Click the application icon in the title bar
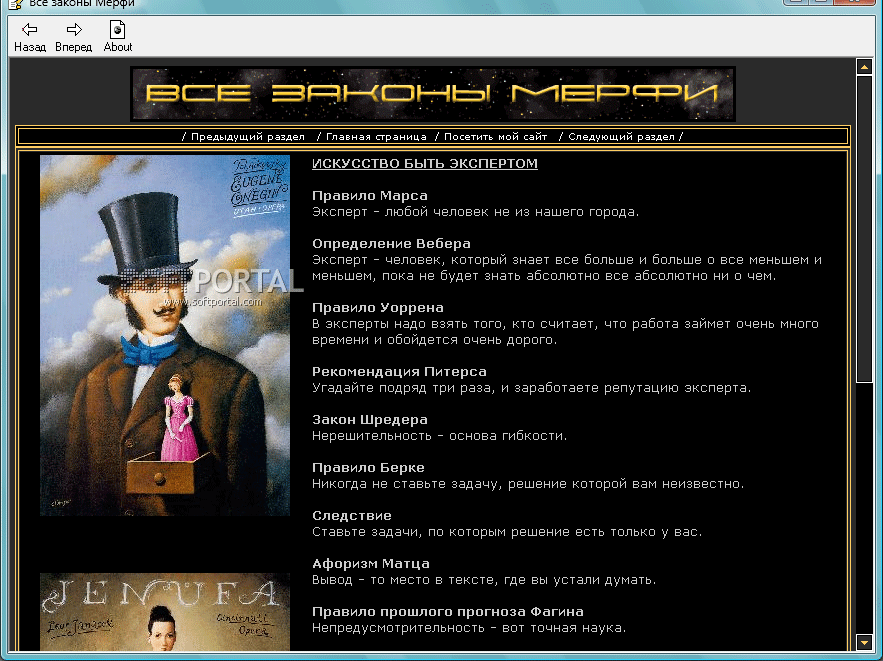Image resolution: width=883 pixels, height=661 pixels. tap(15, 4)
